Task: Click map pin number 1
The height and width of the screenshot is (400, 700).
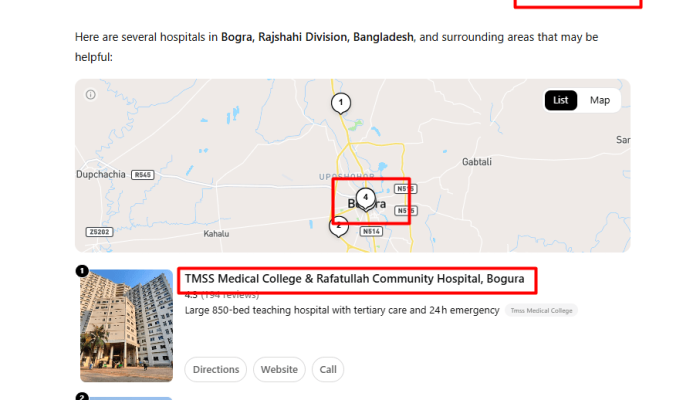Action: [x=341, y=103]
